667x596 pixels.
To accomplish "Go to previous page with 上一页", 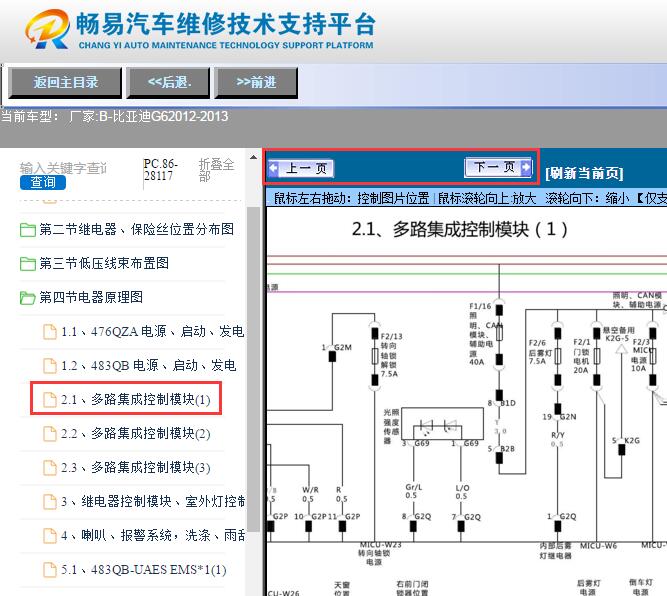I will (x=301, y=168).
